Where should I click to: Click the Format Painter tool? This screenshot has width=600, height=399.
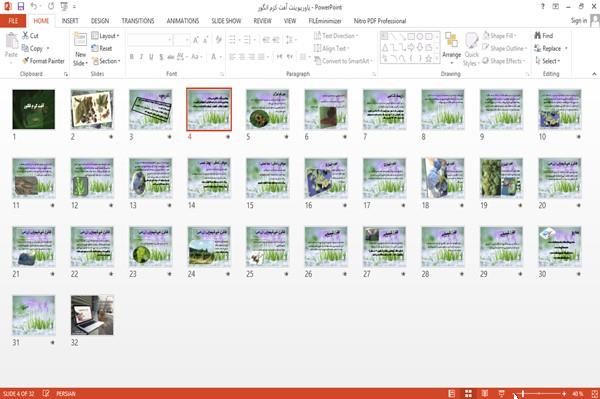coord(43,61)
